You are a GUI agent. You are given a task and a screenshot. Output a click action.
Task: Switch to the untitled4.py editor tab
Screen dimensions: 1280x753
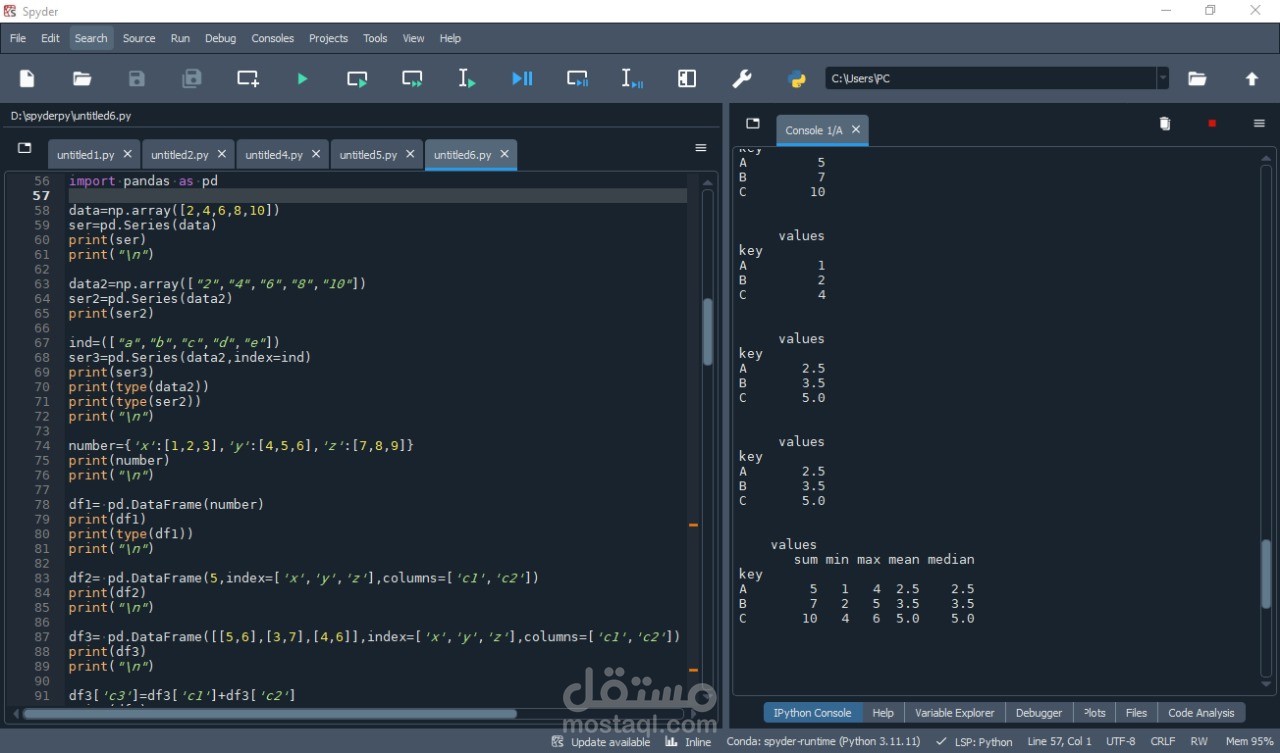pyautogui.click(x=274, y=155)
